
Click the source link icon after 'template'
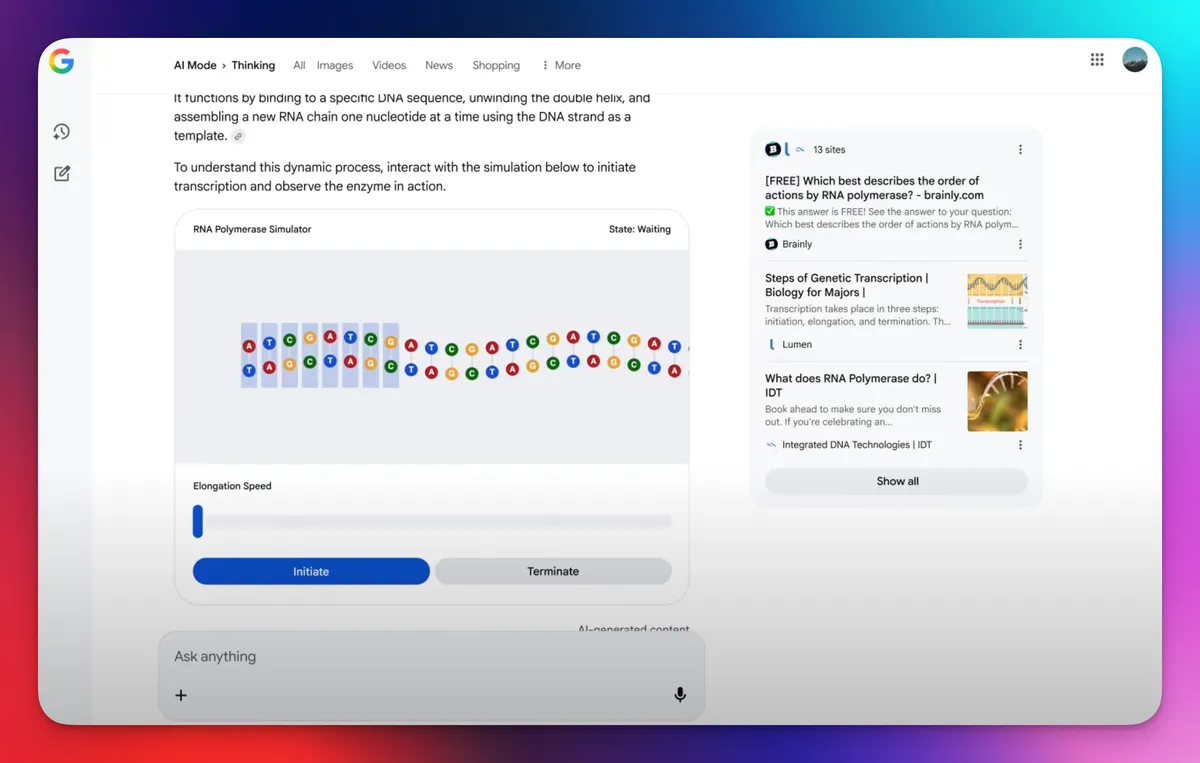pos(238,136)
